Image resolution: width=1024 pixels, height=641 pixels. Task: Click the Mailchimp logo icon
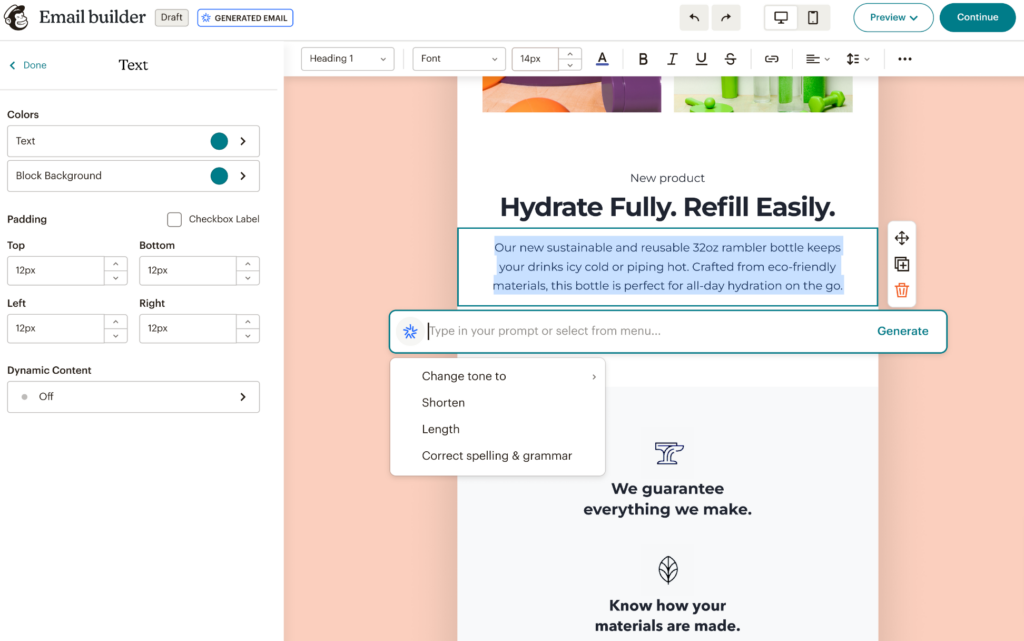[x=16, y=18]
